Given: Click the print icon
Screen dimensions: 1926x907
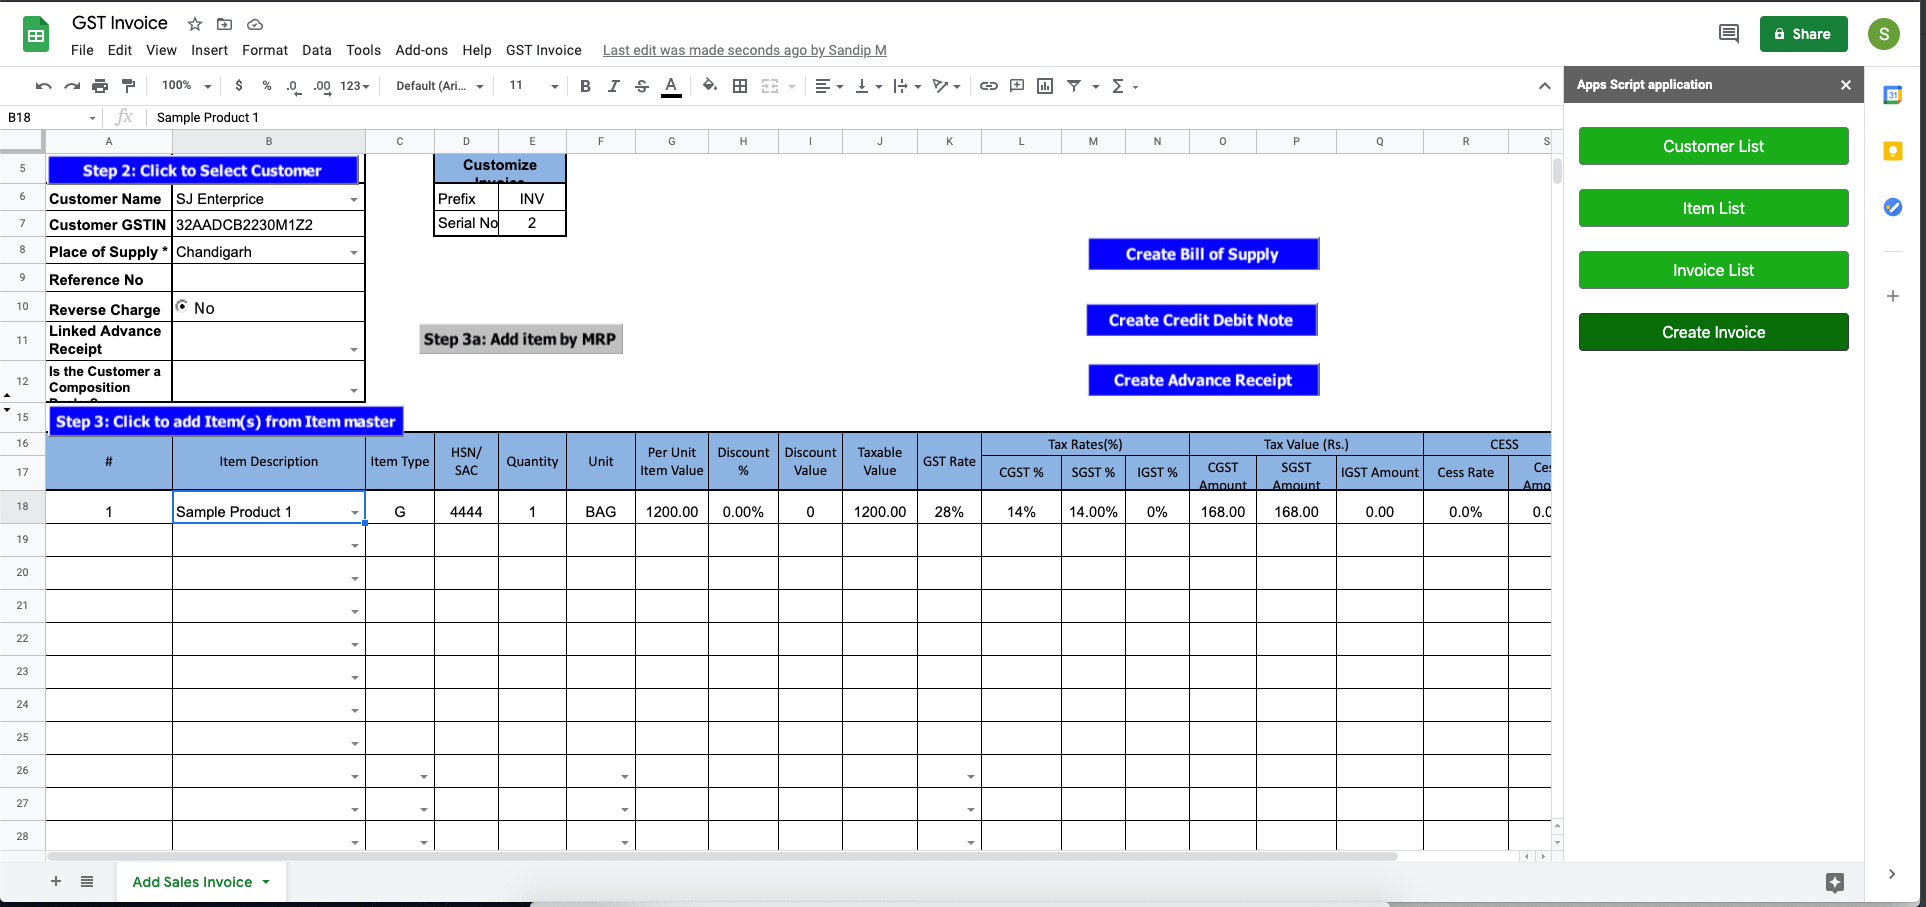Looking at the screenshot, I should (99, 86).
